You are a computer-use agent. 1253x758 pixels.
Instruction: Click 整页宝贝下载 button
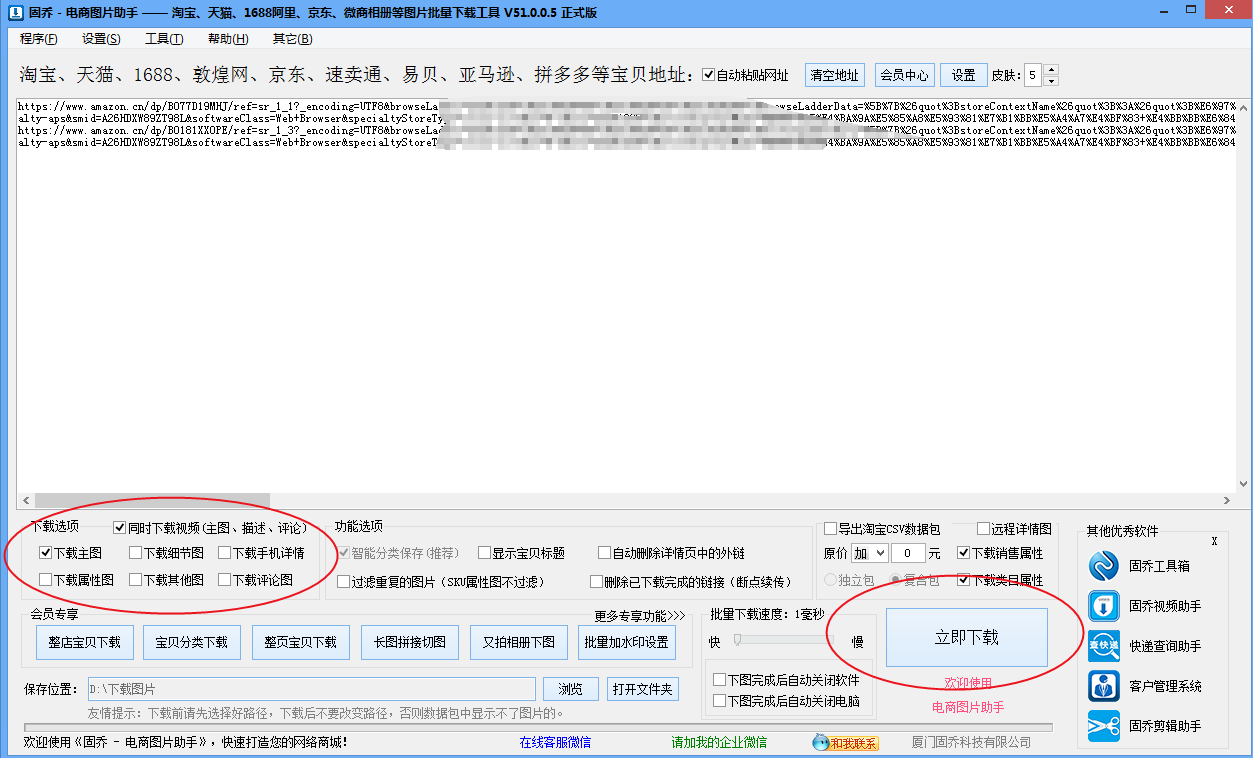click(300, 642)
